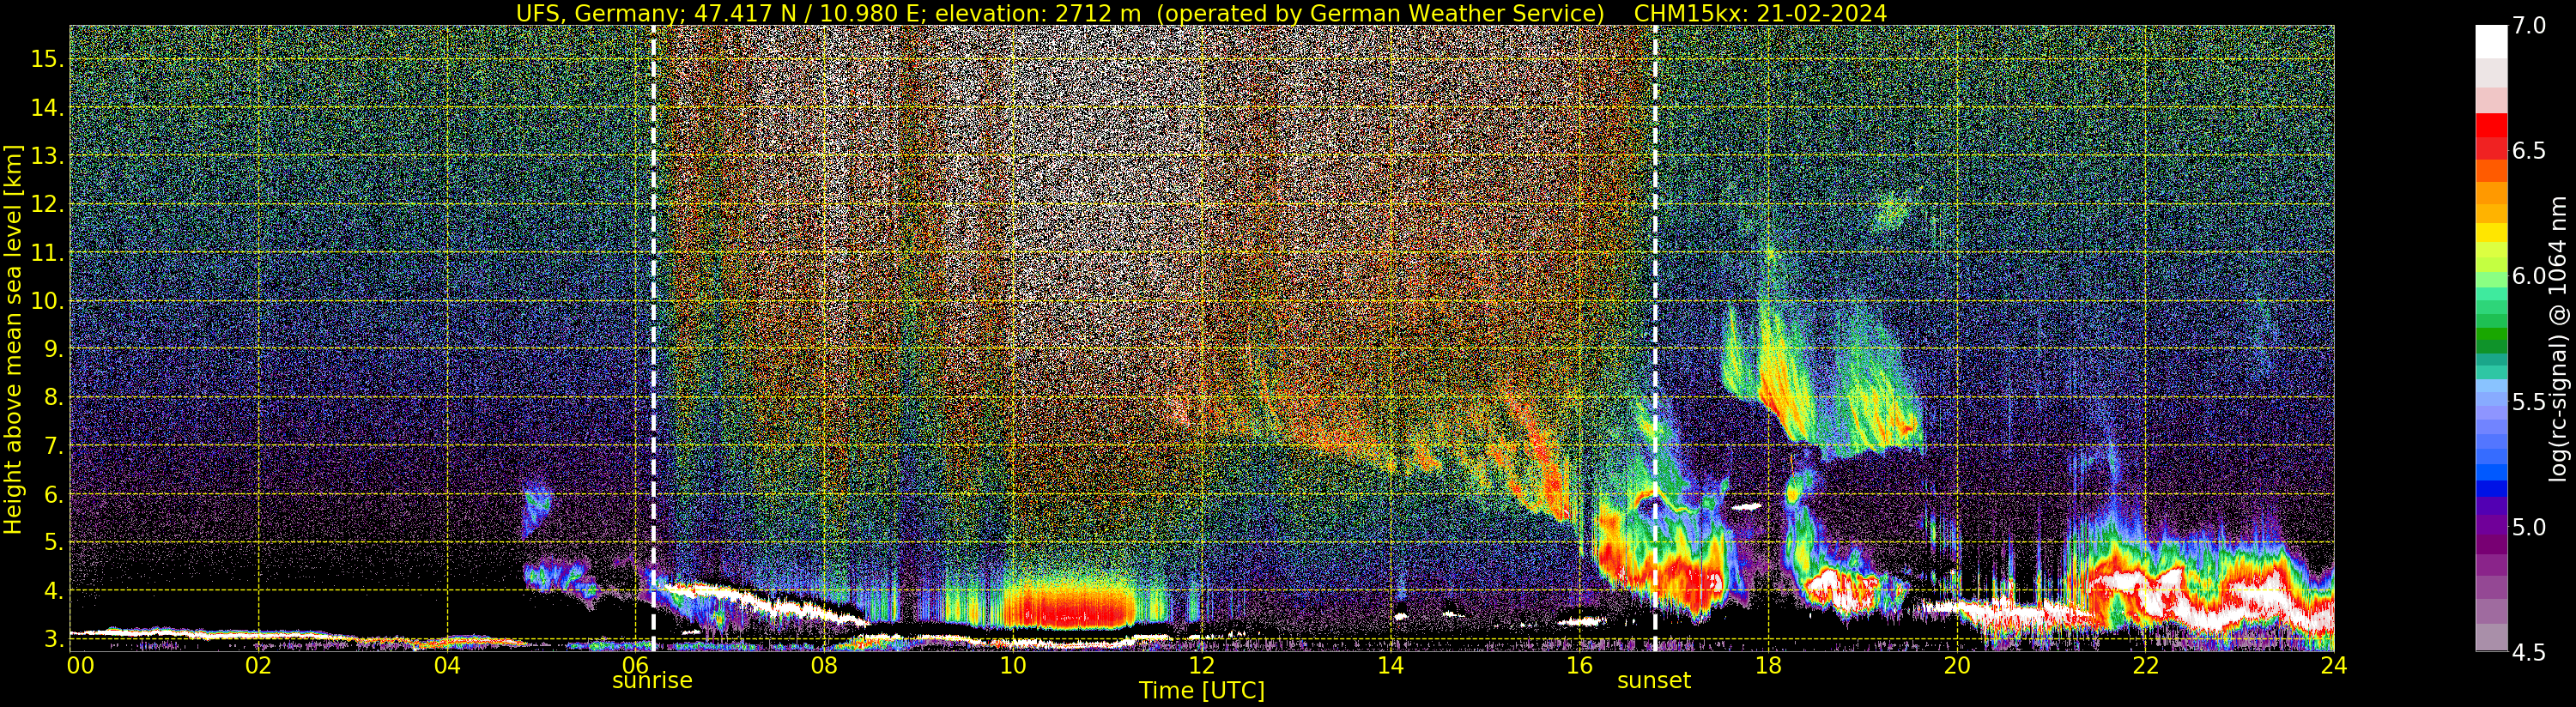This screenshot has height=707, width=2576.
Task: Click the time axis tick '00'
Action: click(79, 665)
